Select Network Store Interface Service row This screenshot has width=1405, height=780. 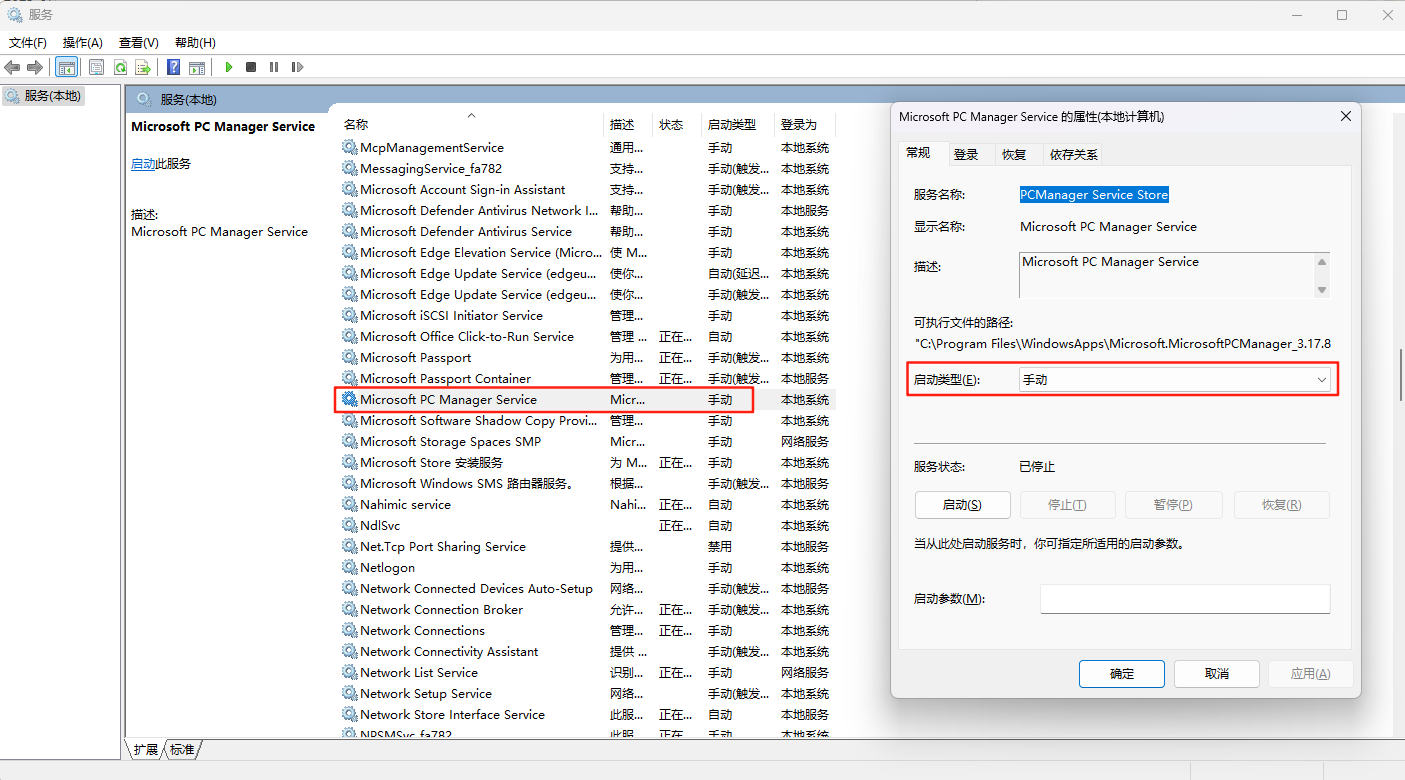[587, 714]
